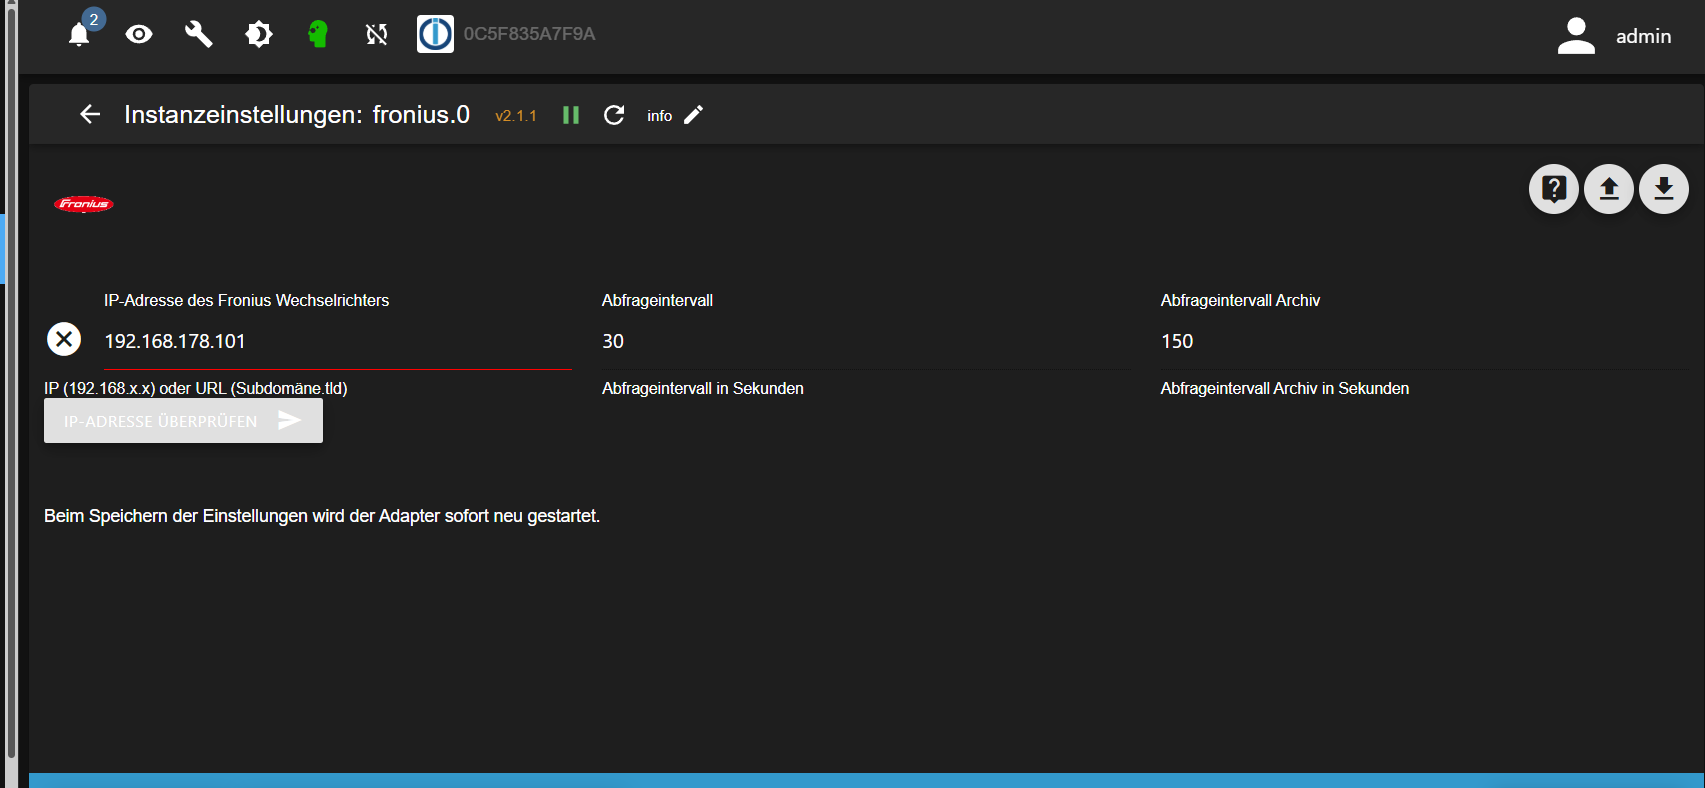The width and height of the screenshot is (1705, 788).
Task: Focus the IP address field showing 192.168.178.101
Action: tap(338, 341)
